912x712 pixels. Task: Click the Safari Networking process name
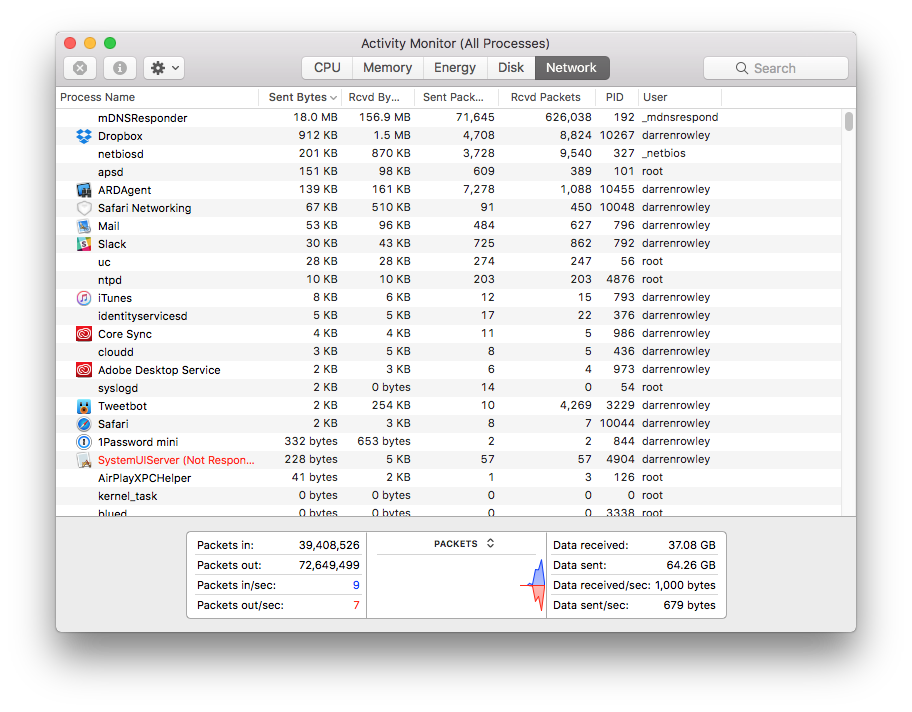pos(145,208)
